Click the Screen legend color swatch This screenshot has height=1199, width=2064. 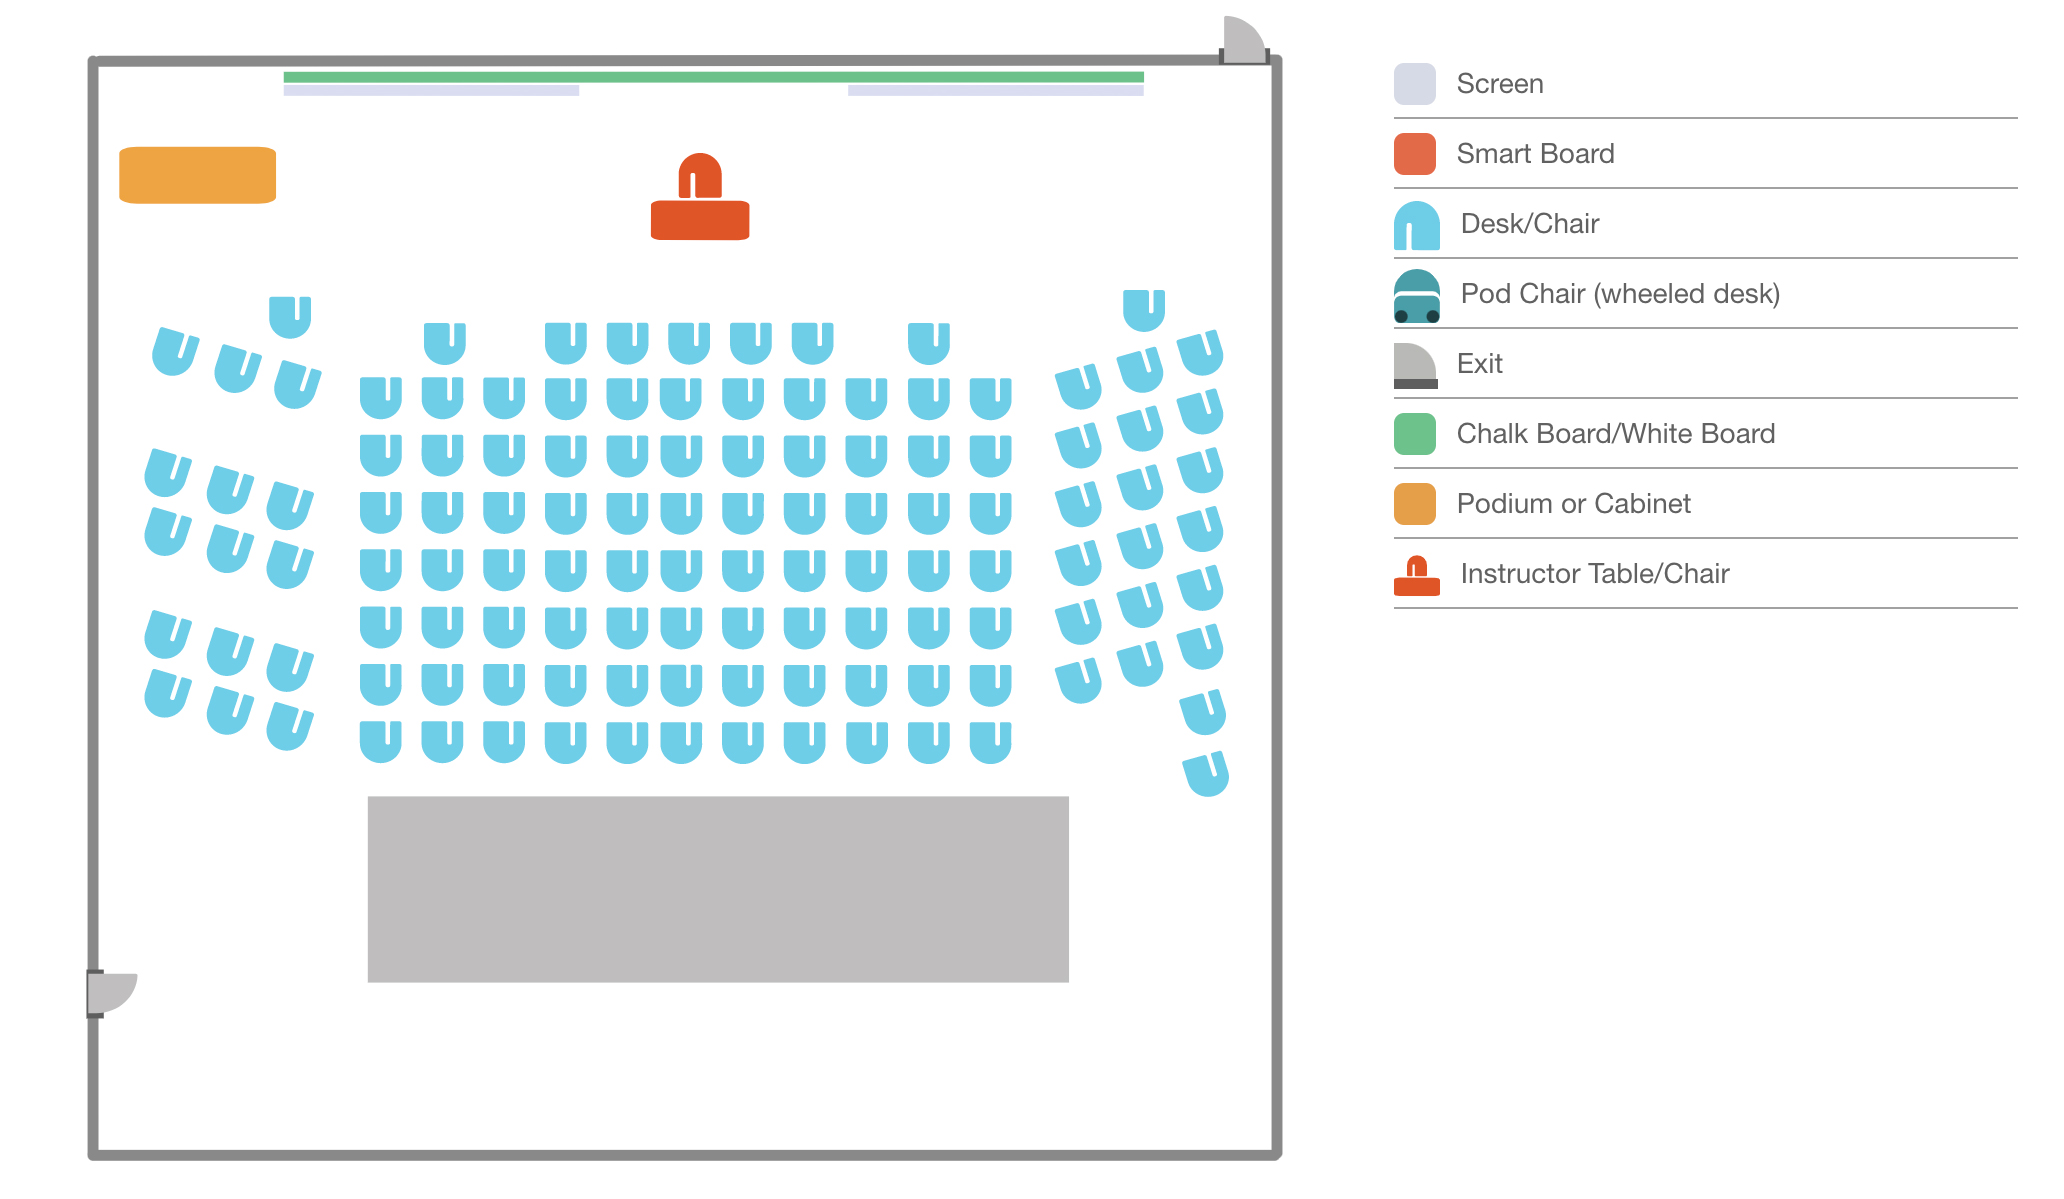pyautogui.click(x=1414, y=84)
